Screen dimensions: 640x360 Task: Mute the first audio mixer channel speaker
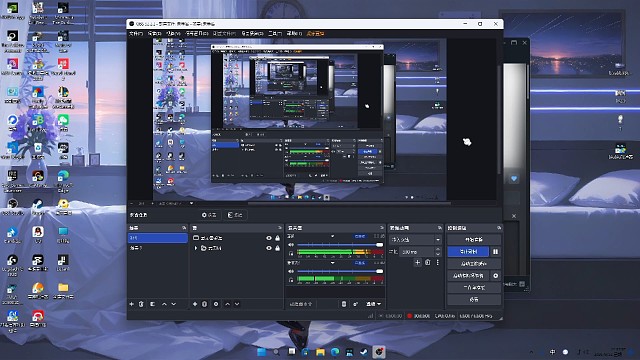pos(291,245)
